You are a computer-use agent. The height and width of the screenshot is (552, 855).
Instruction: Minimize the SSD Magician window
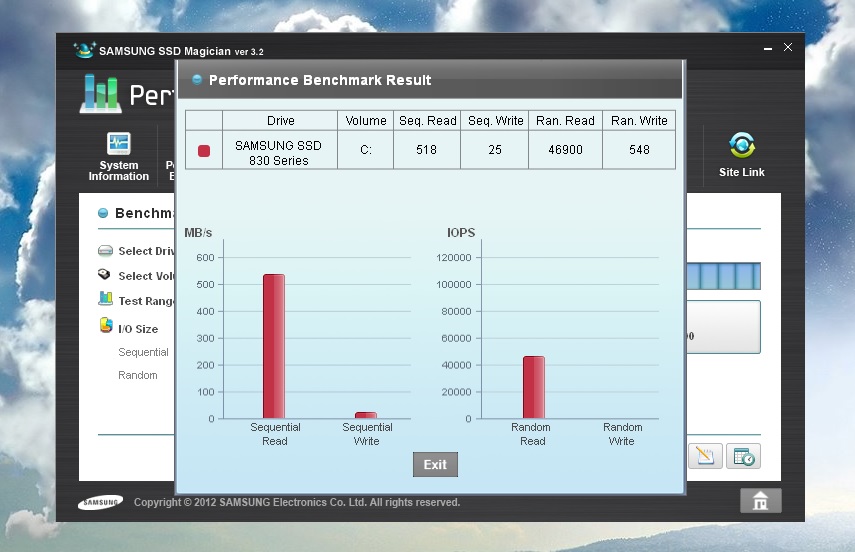[768, 49]
